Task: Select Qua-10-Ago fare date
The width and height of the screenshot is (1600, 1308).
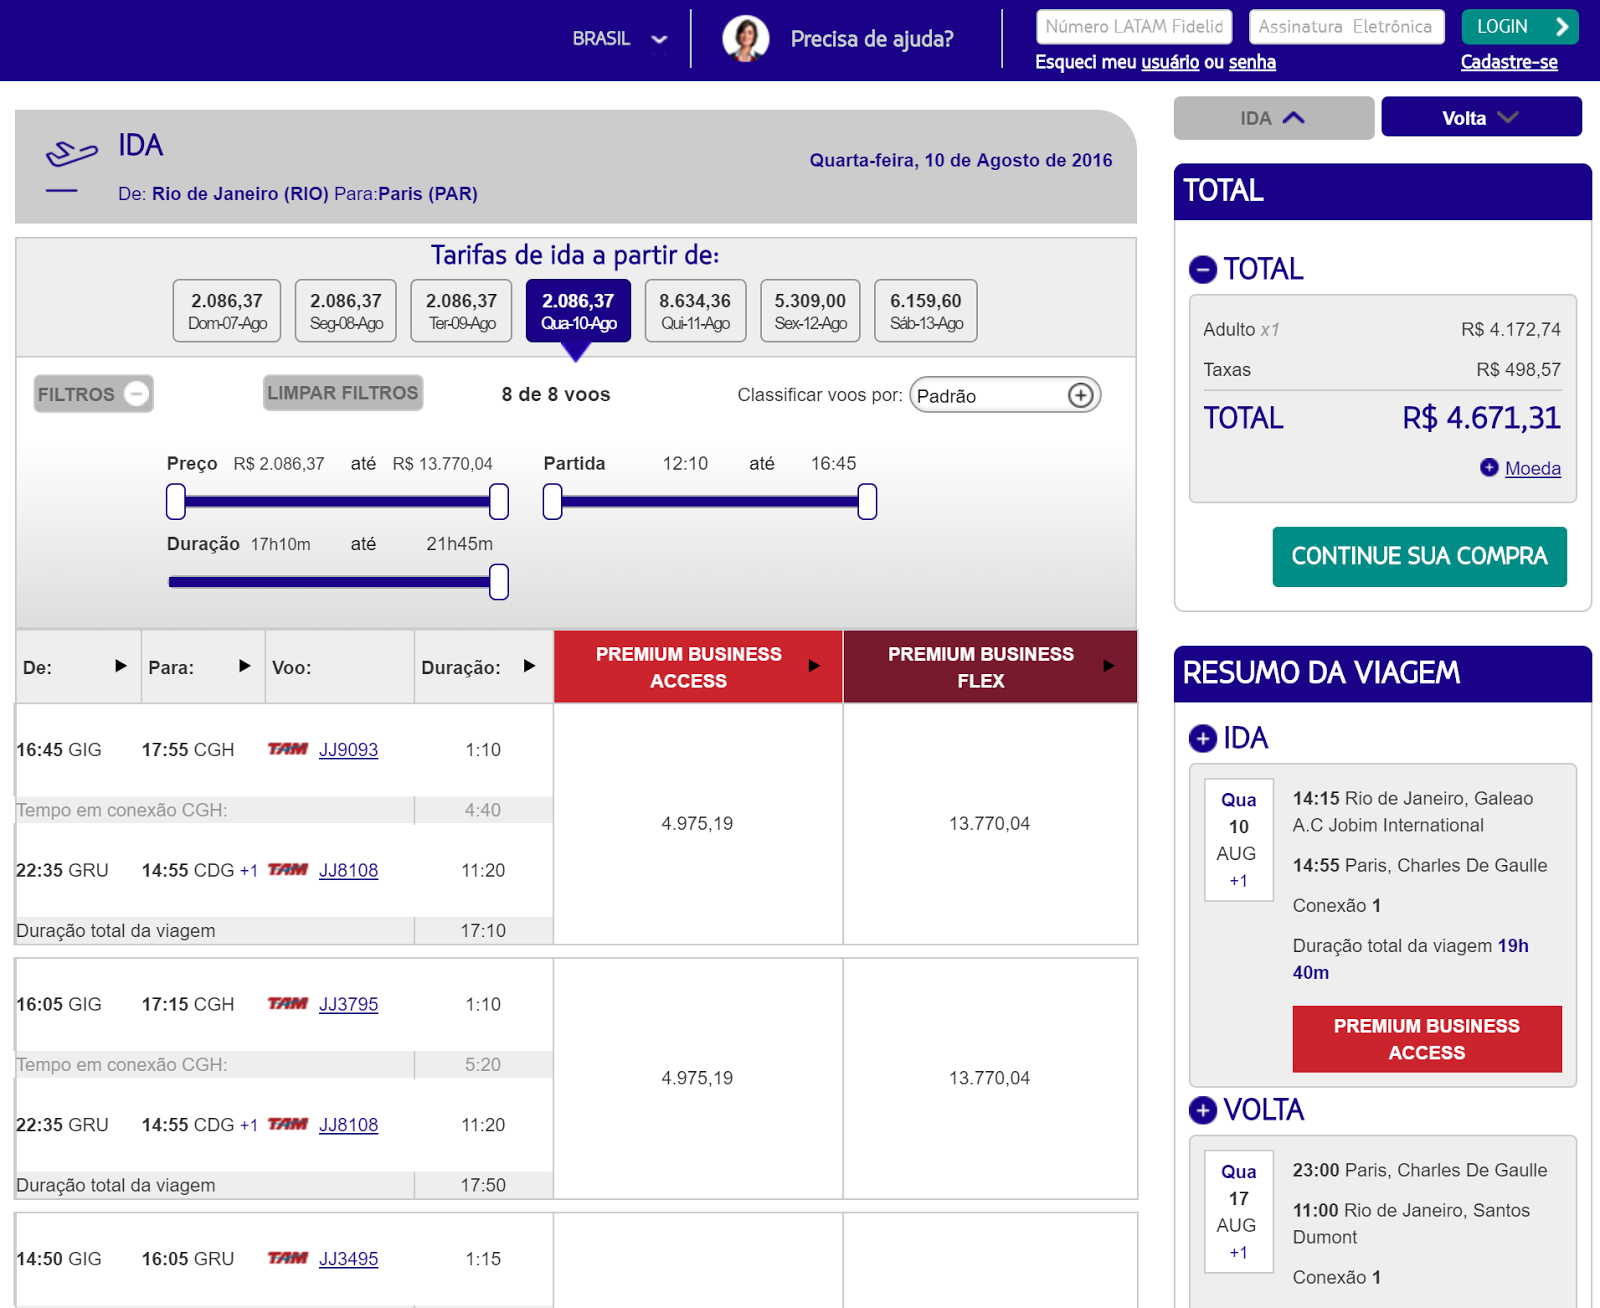Action: [x=578, y=311]
